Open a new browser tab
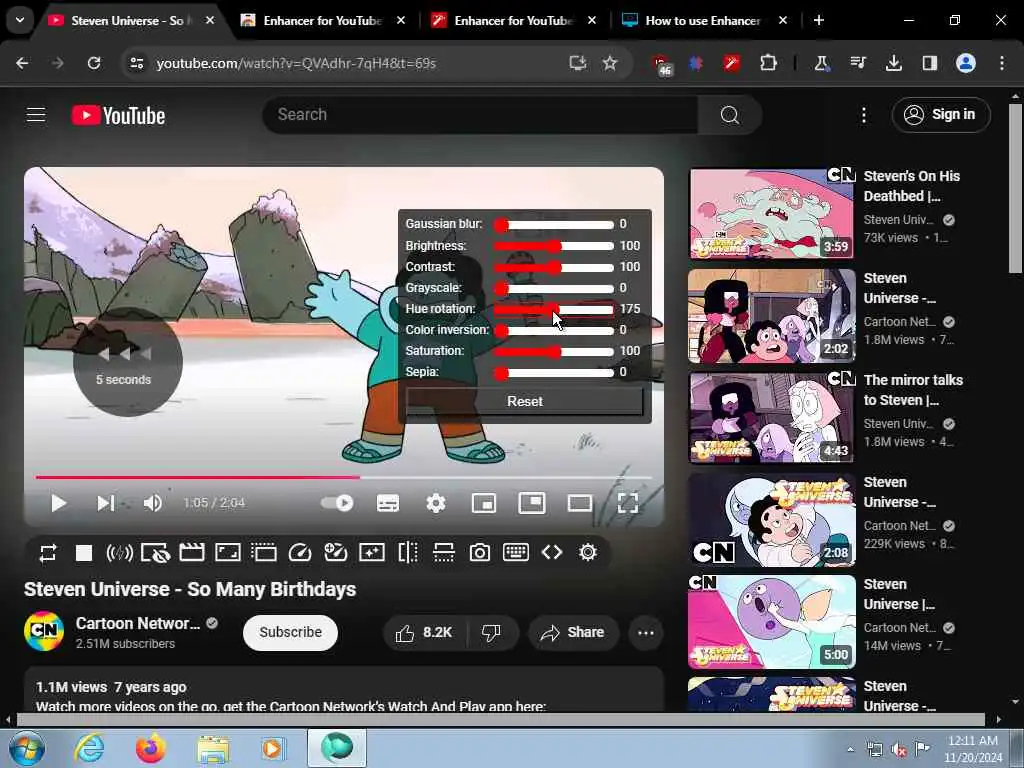Viewport: 1024px width, 768px height. (818, 21)
